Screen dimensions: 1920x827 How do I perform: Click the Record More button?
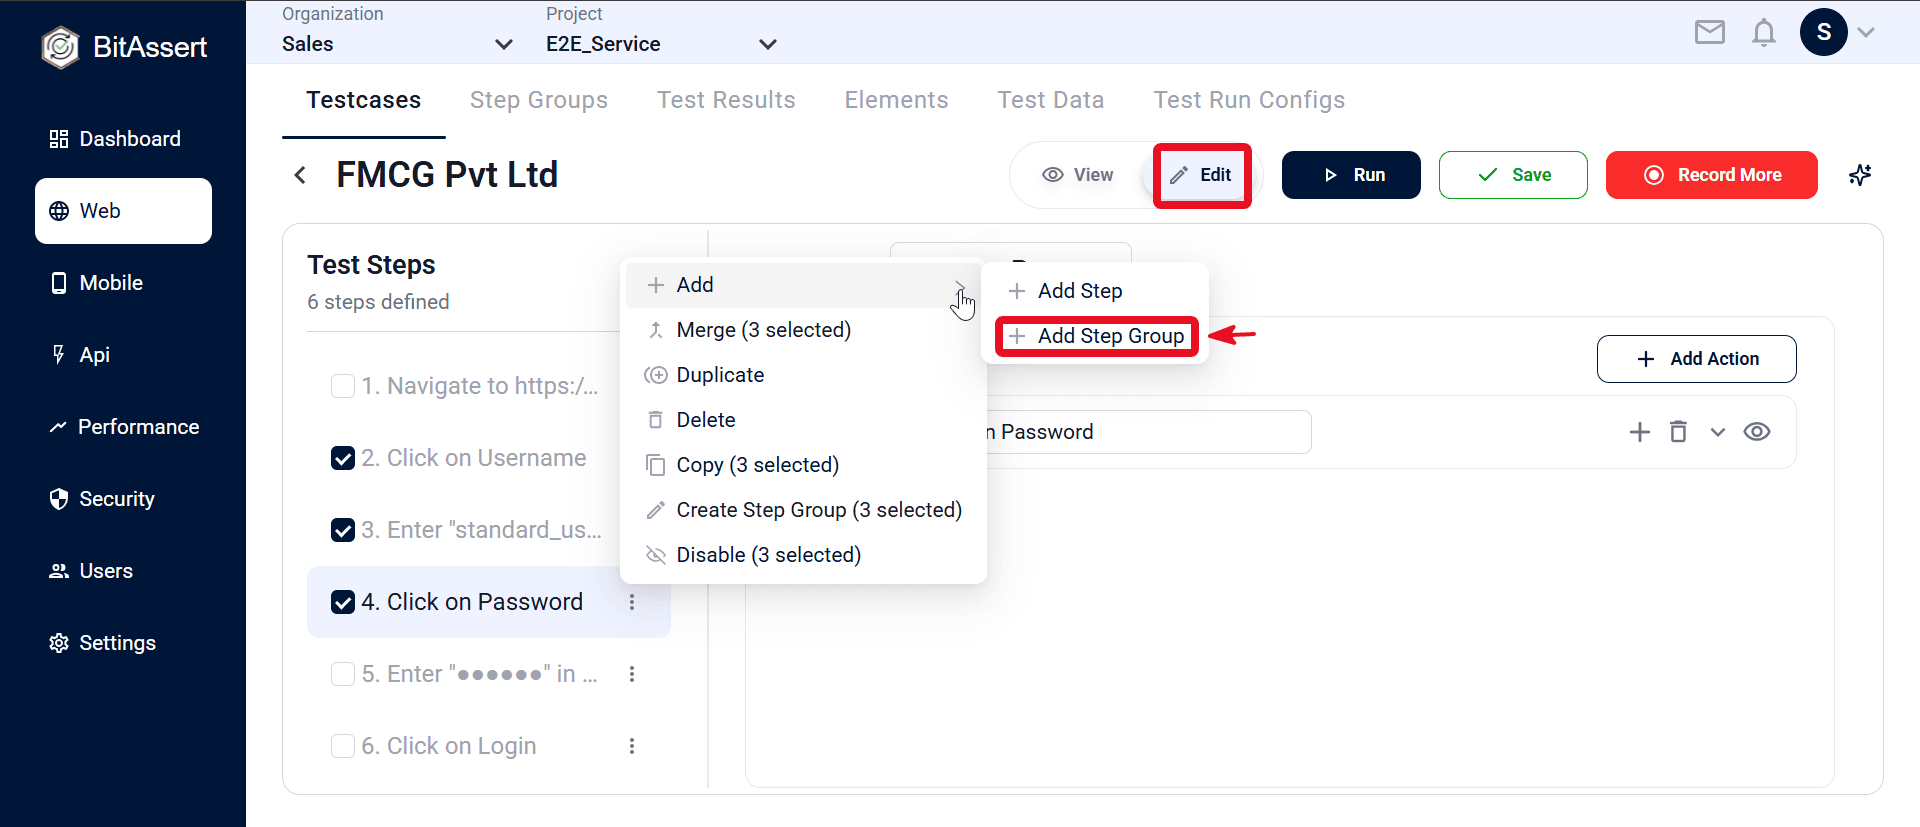pos(1712,175)
